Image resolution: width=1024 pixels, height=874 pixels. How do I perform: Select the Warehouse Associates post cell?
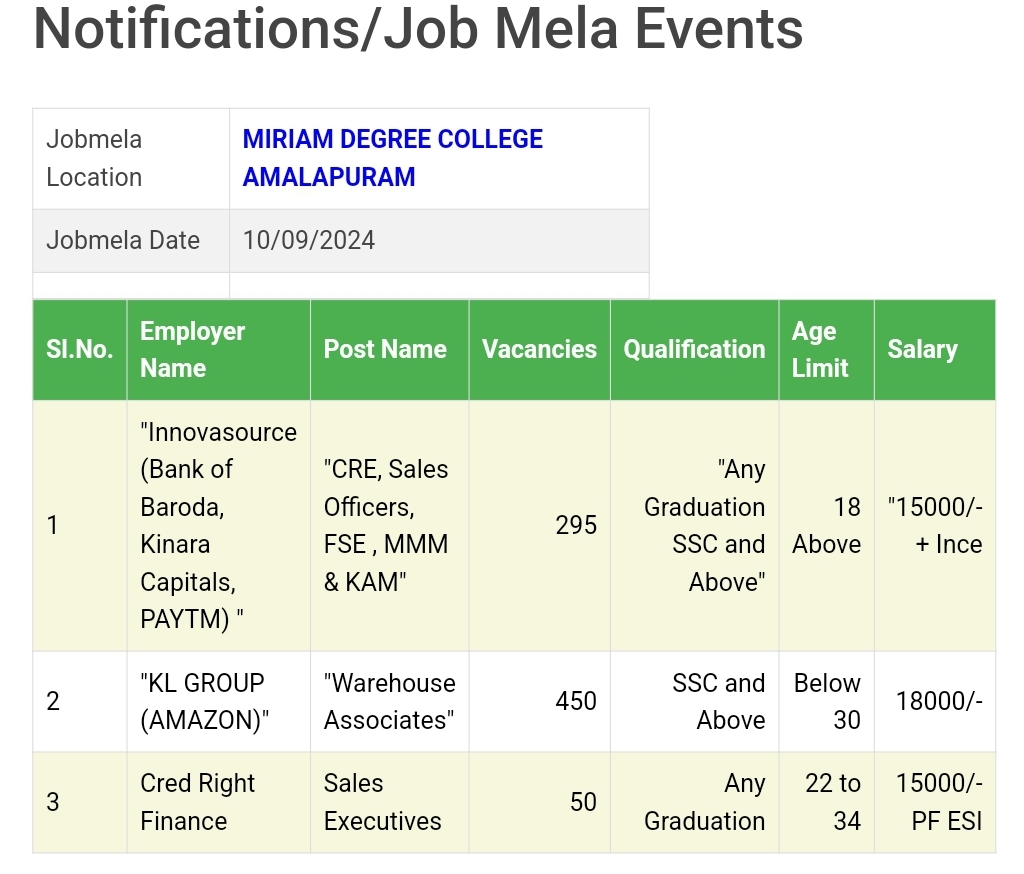390,702
